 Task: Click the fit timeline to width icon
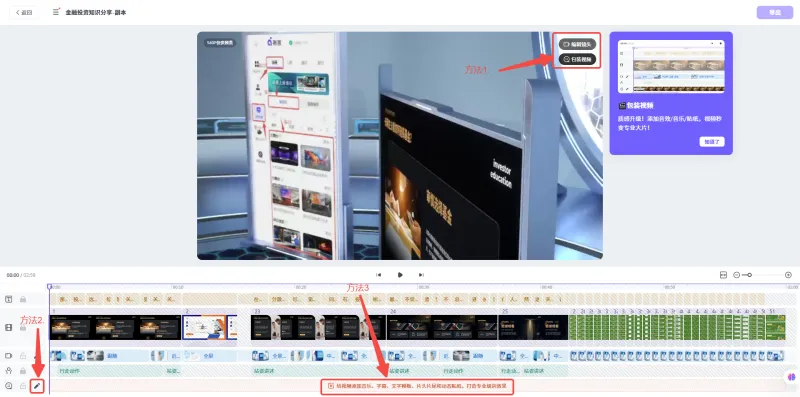tap(723, 275)
